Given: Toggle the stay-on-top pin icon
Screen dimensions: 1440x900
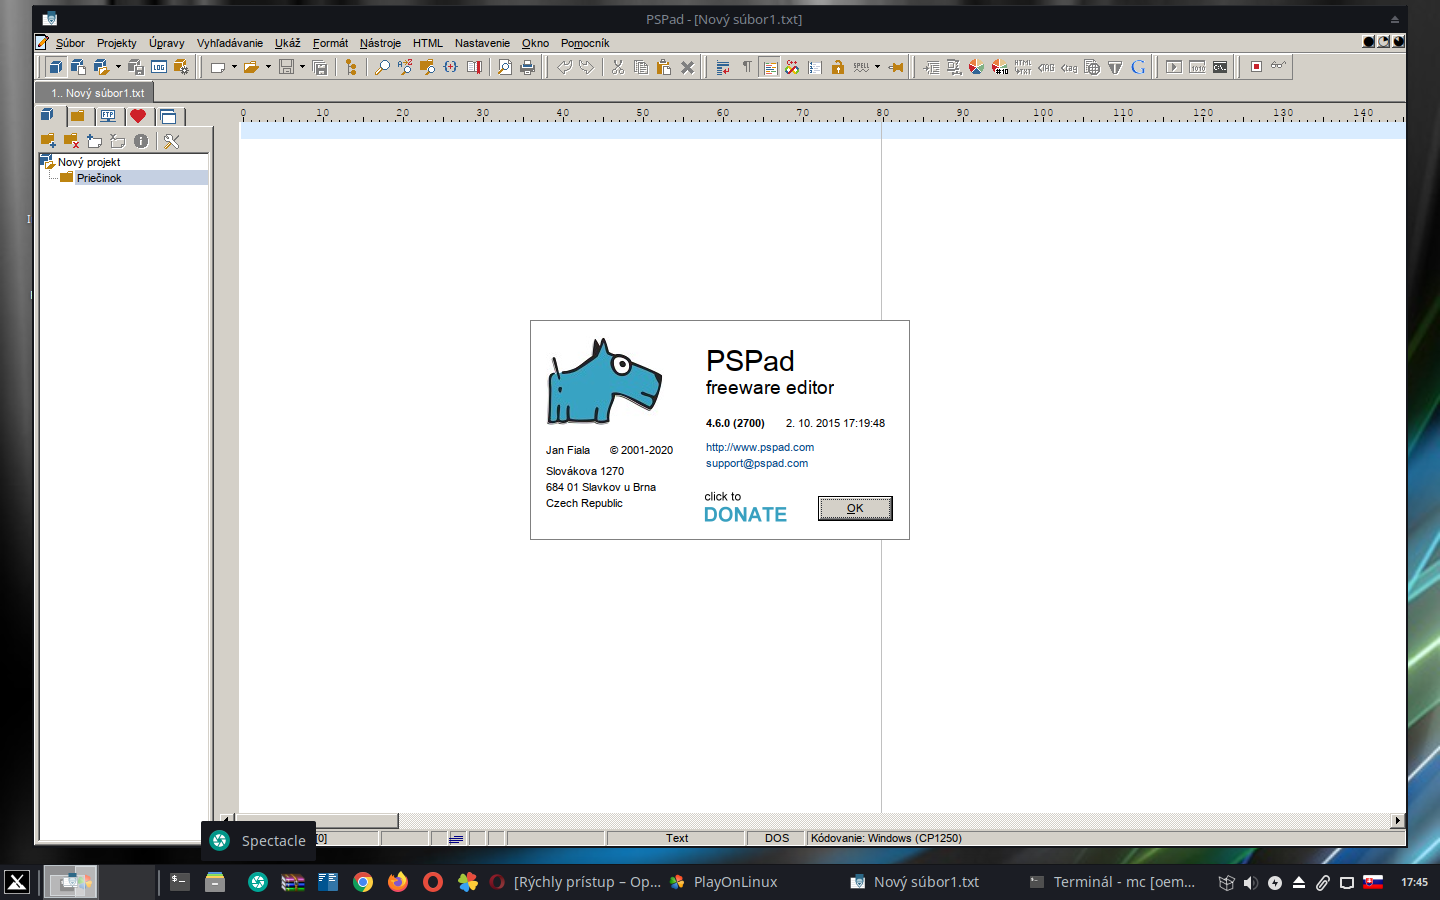Looking at the screenshot, I should point(896,67).
